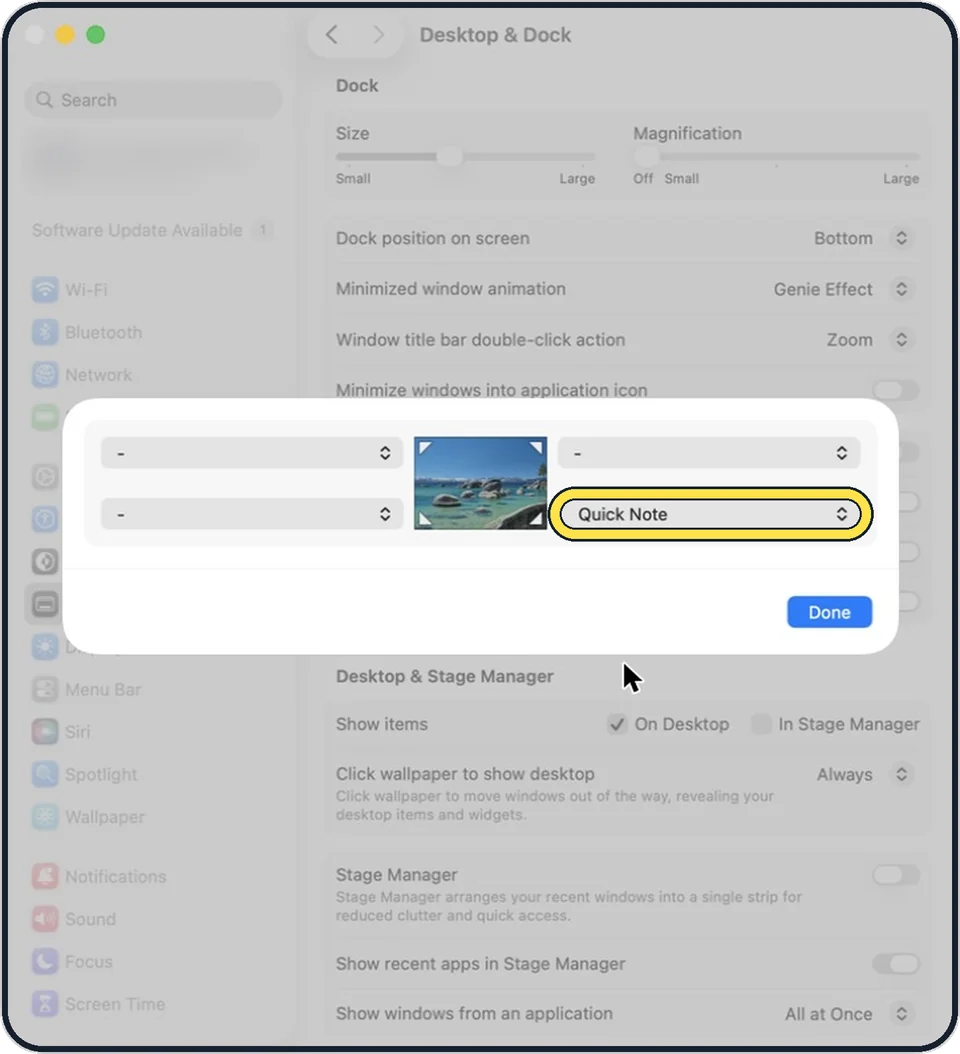The height and width of the screenshot is (1054, 960).
Task: Click the Desktop & Dock window title
Action: point(495,35)
